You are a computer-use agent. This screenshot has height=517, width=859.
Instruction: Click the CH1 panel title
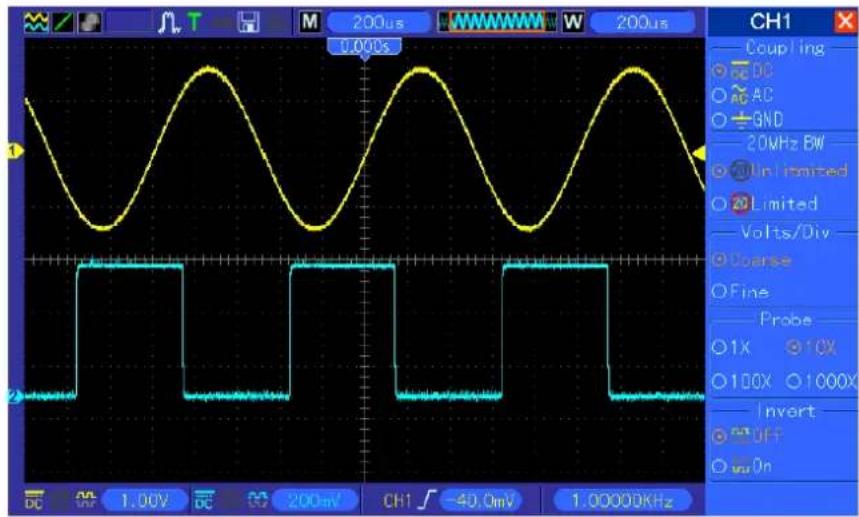(x=770, y=22)
